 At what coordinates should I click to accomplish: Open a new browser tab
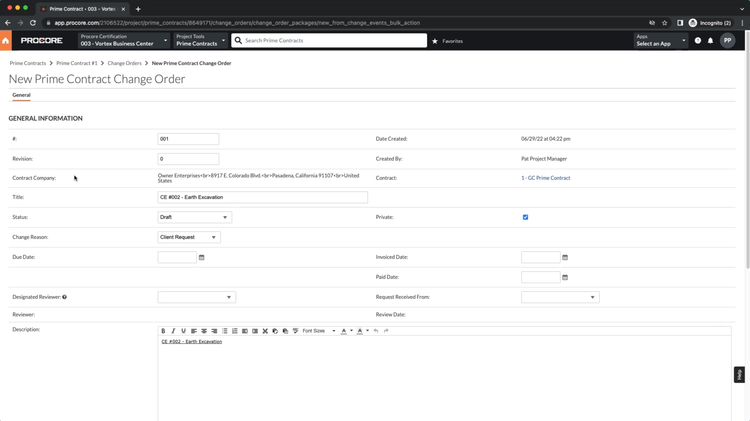click(x=138, y=9)
